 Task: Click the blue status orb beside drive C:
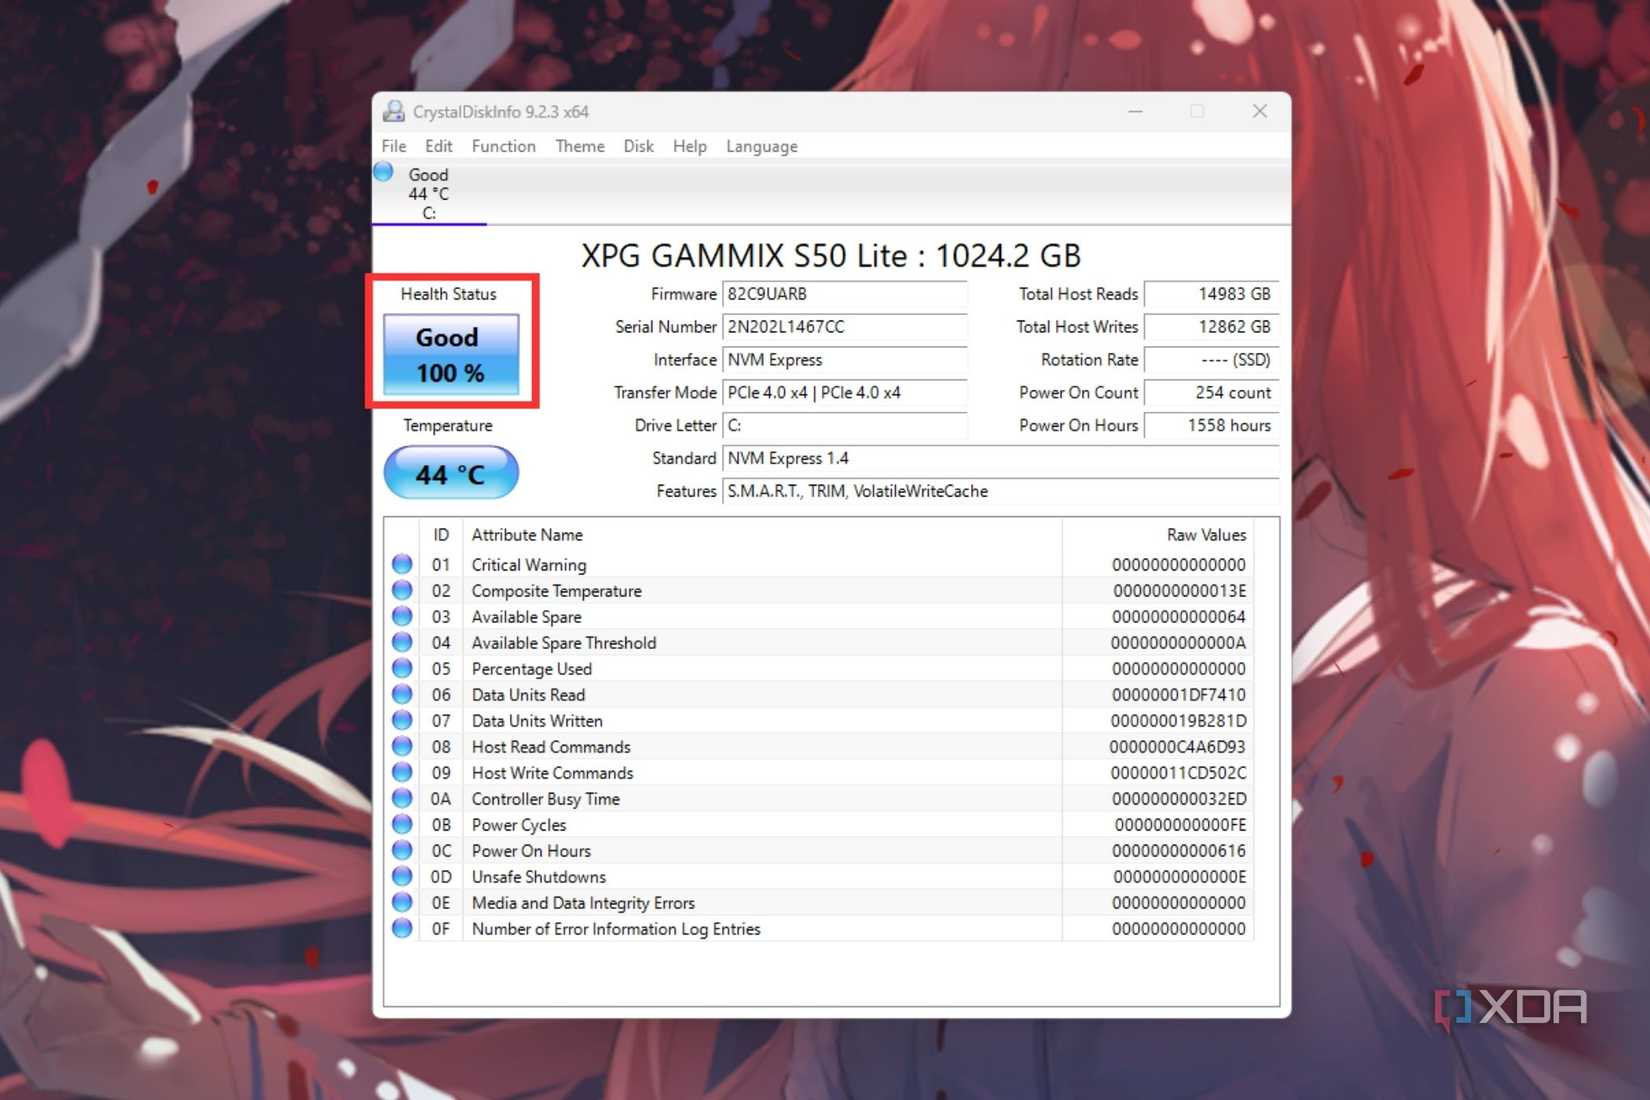(383, 172)
